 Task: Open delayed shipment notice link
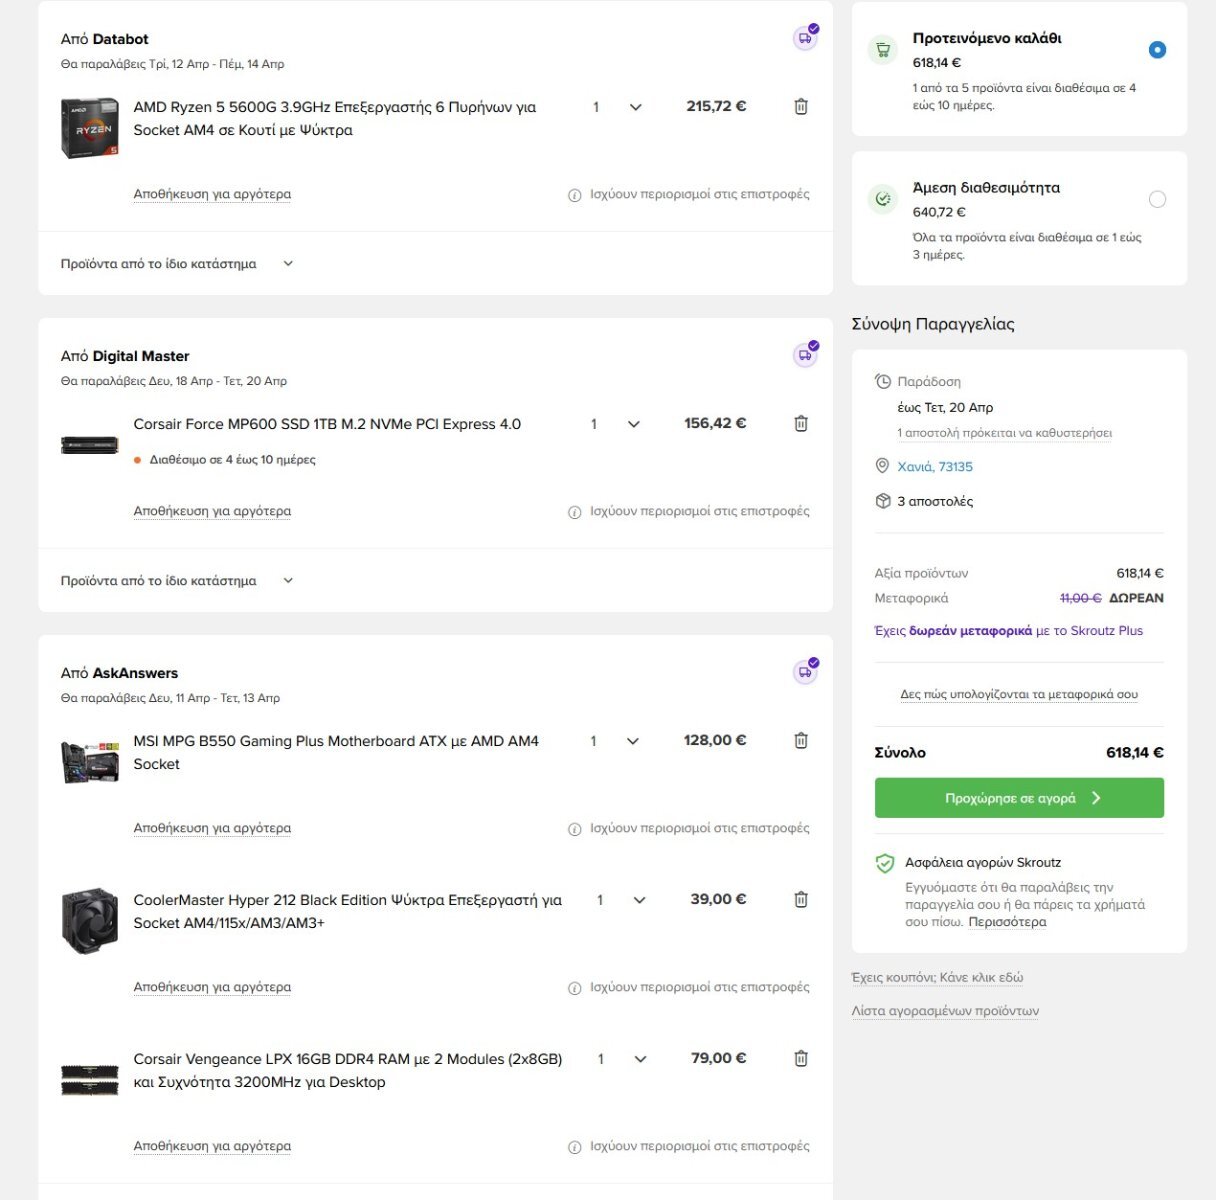point(1005,433)
